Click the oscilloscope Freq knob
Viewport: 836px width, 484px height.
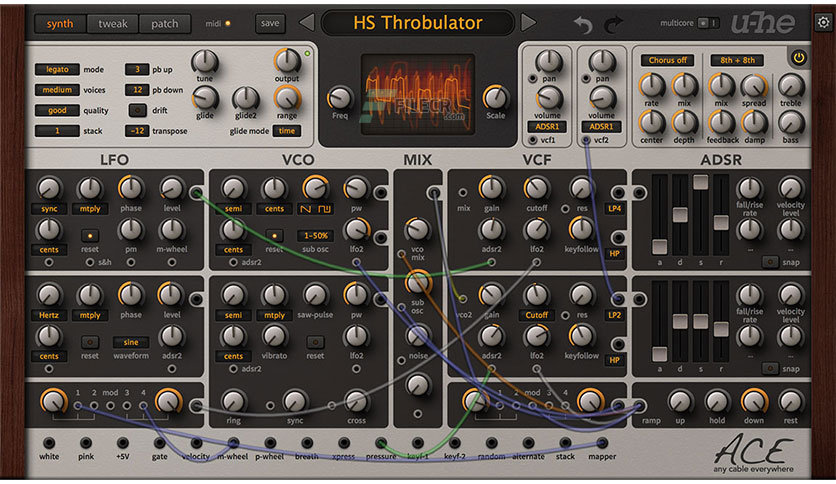340,98
